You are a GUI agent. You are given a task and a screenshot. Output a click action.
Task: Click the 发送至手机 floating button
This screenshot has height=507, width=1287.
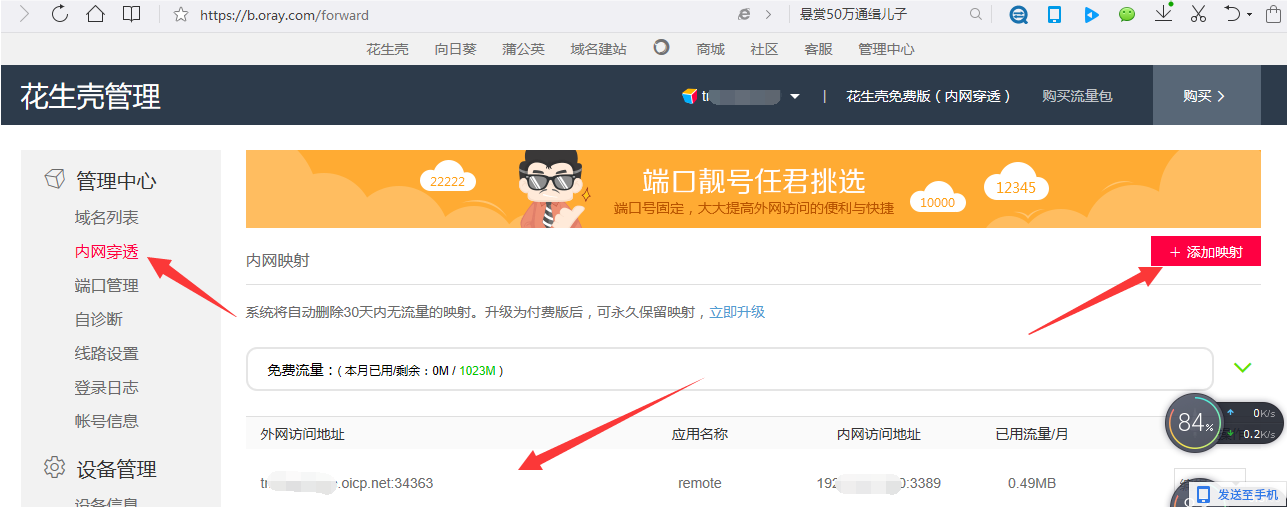click(1237, 494)
